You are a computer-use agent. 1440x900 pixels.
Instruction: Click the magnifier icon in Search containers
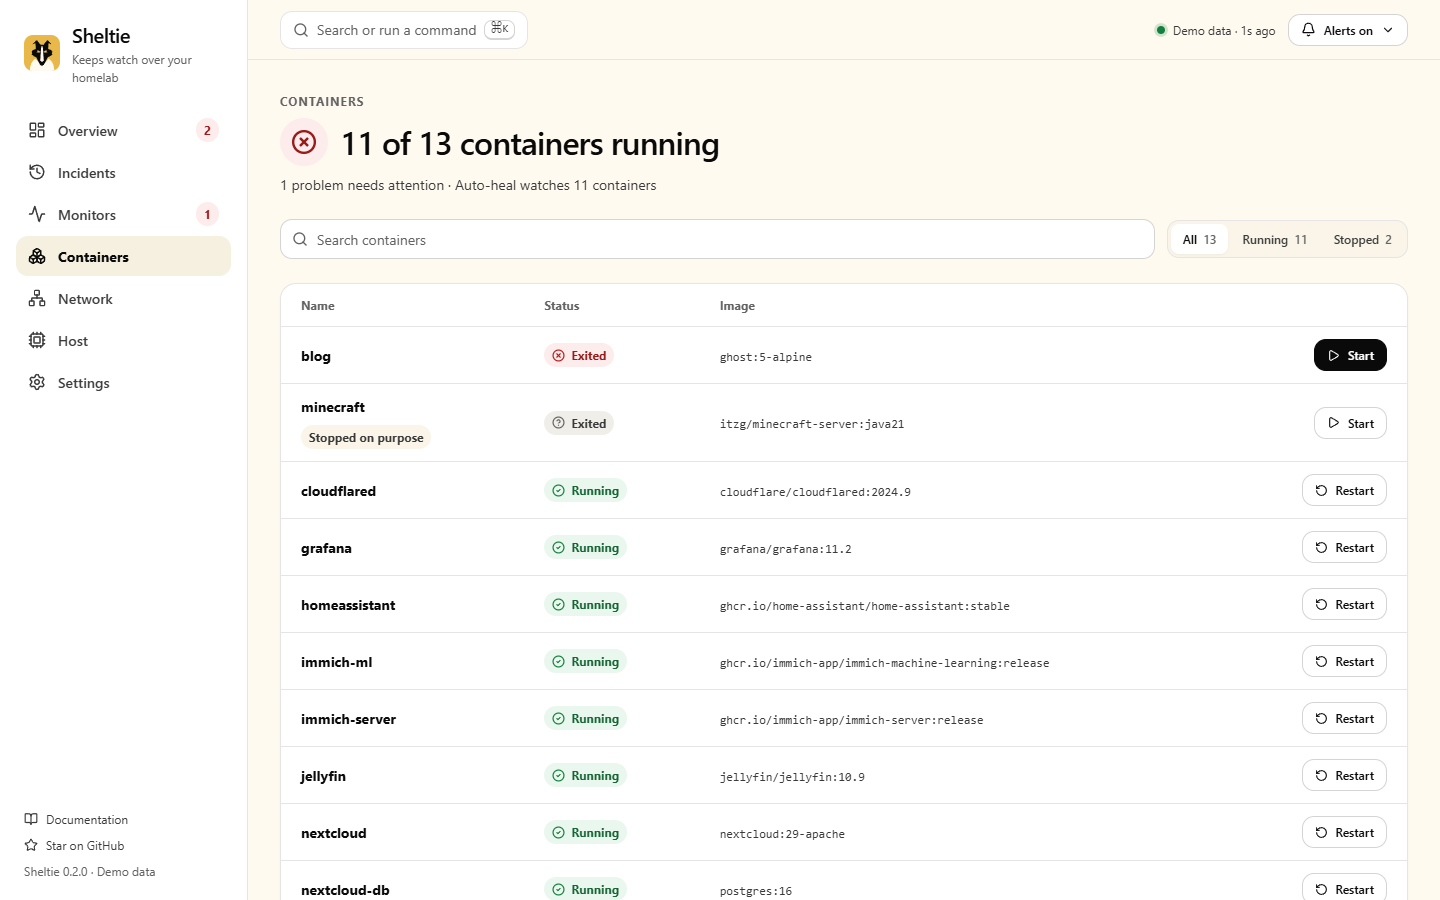point(300,240)
